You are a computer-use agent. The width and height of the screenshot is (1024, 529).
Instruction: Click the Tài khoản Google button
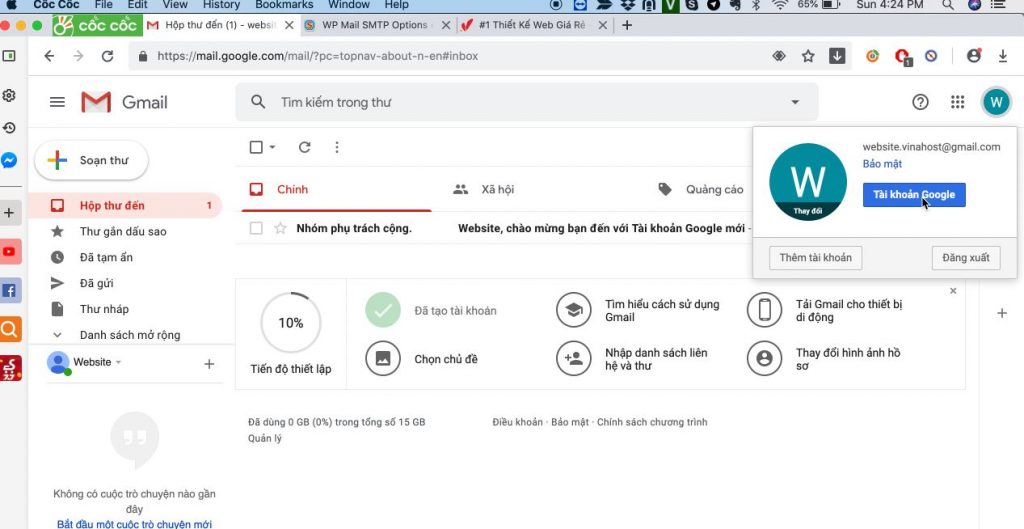pos(913,195)
